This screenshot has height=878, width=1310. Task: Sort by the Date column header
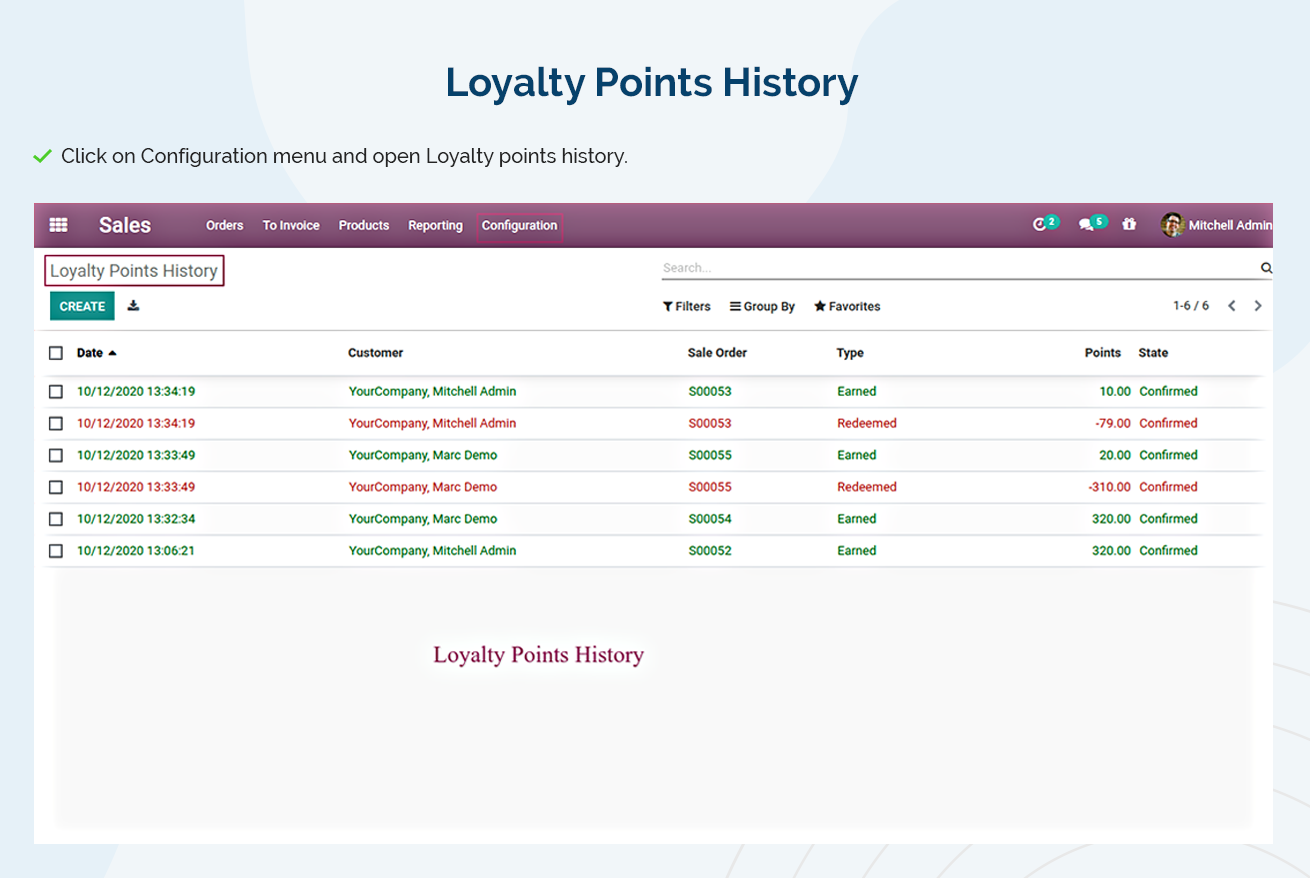pyautogui.click(x=96, y=353)
